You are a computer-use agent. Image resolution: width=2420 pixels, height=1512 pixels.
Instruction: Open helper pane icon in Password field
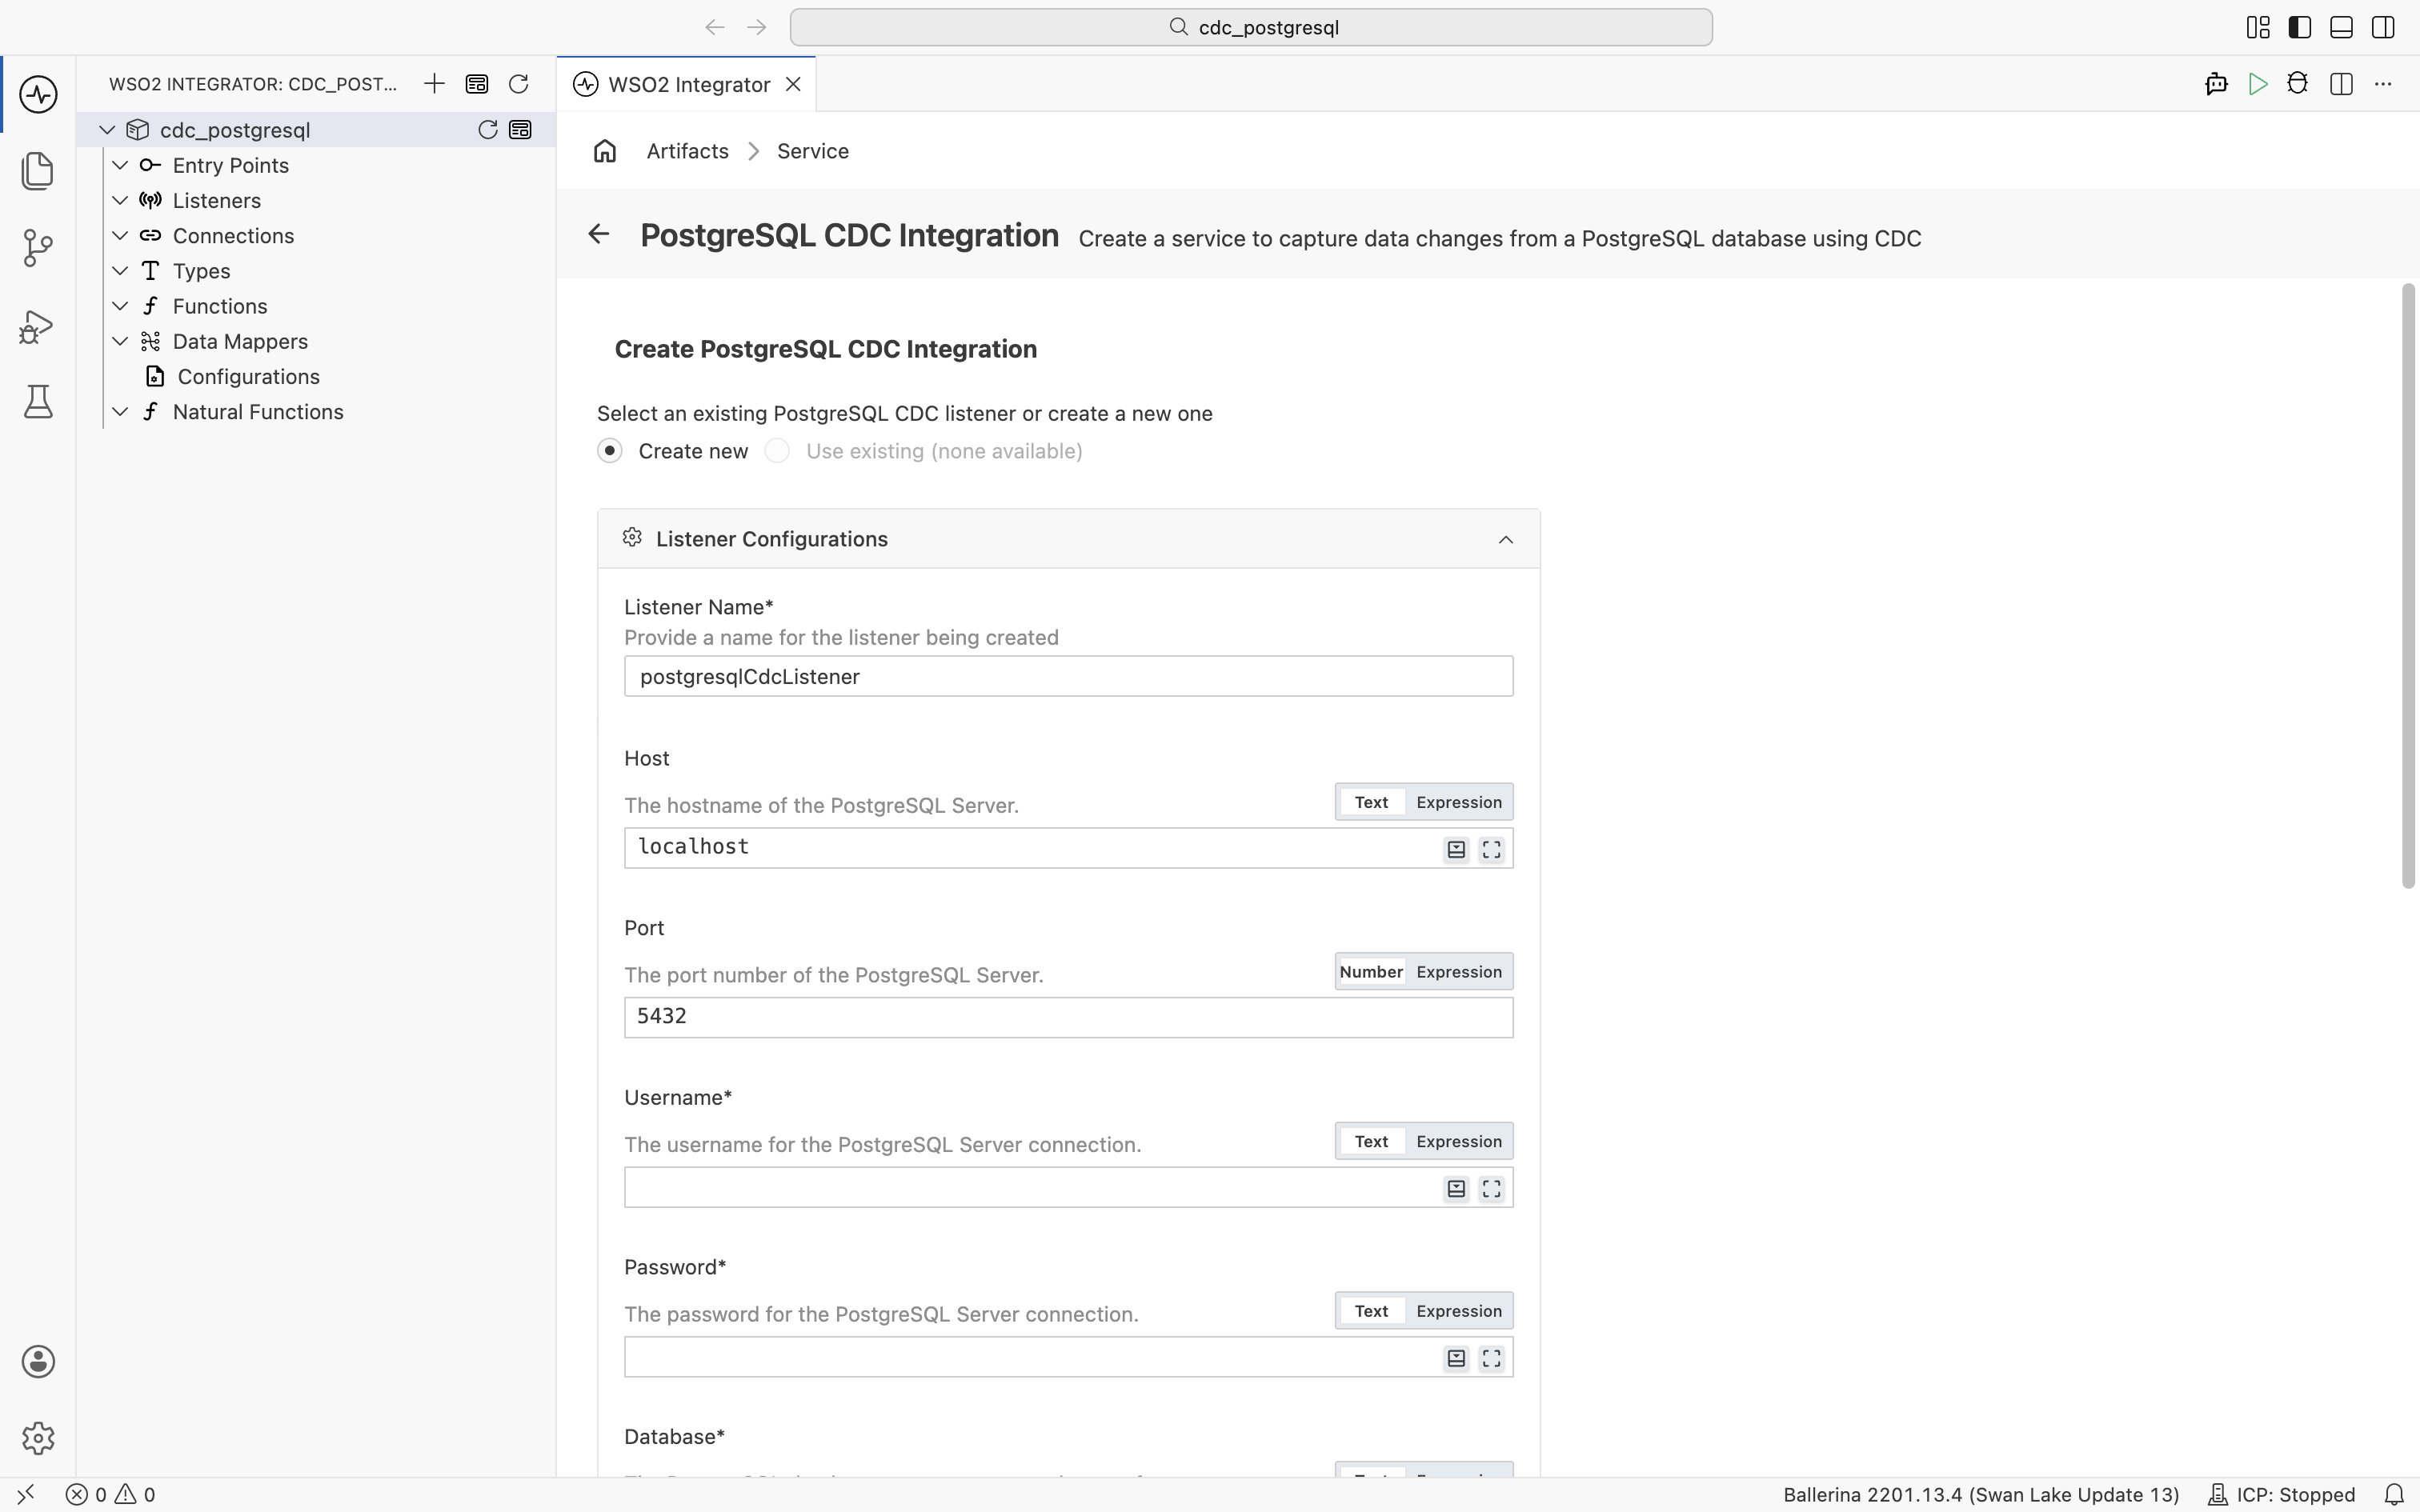click(1456, 1358)
